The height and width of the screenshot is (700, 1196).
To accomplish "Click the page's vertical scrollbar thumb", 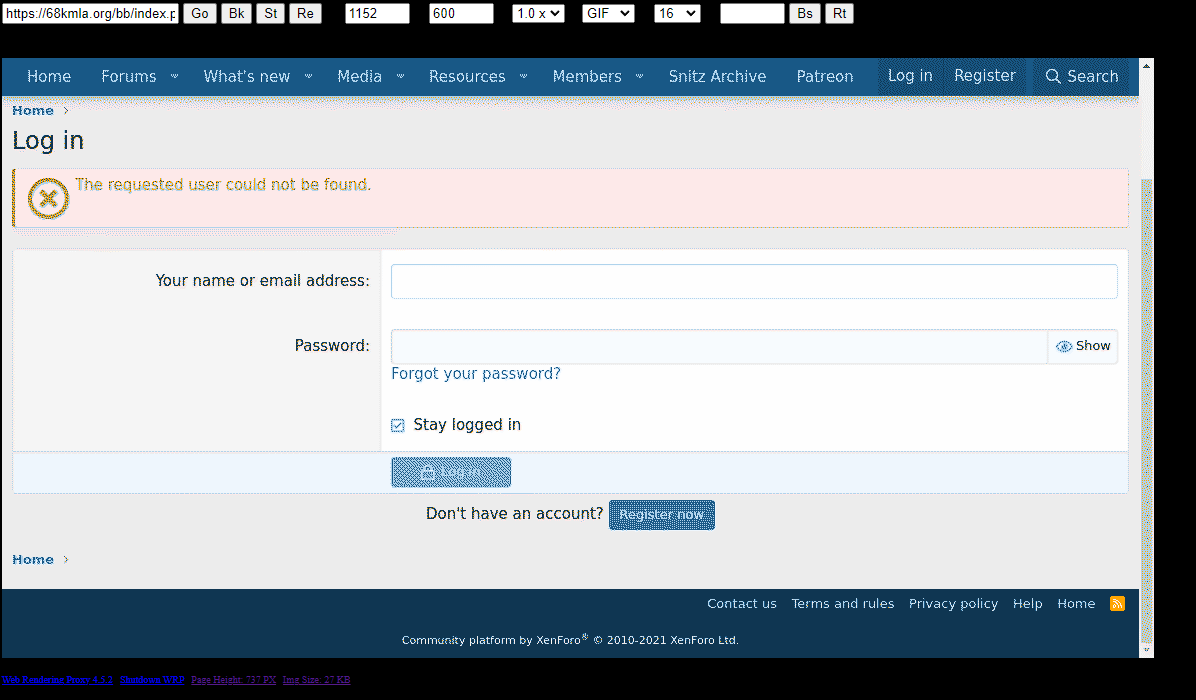I will click(x=1146, y=412).
